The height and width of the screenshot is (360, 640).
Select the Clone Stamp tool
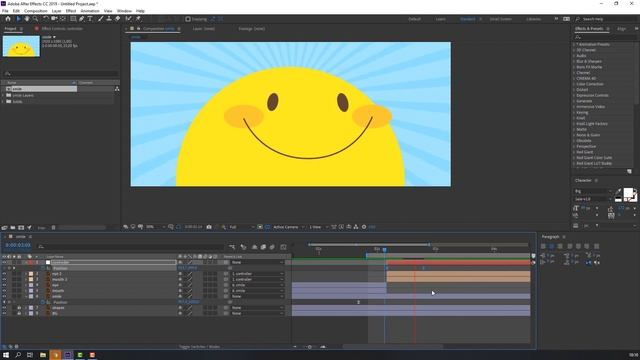pyautogui.click(x=109, y=19)
